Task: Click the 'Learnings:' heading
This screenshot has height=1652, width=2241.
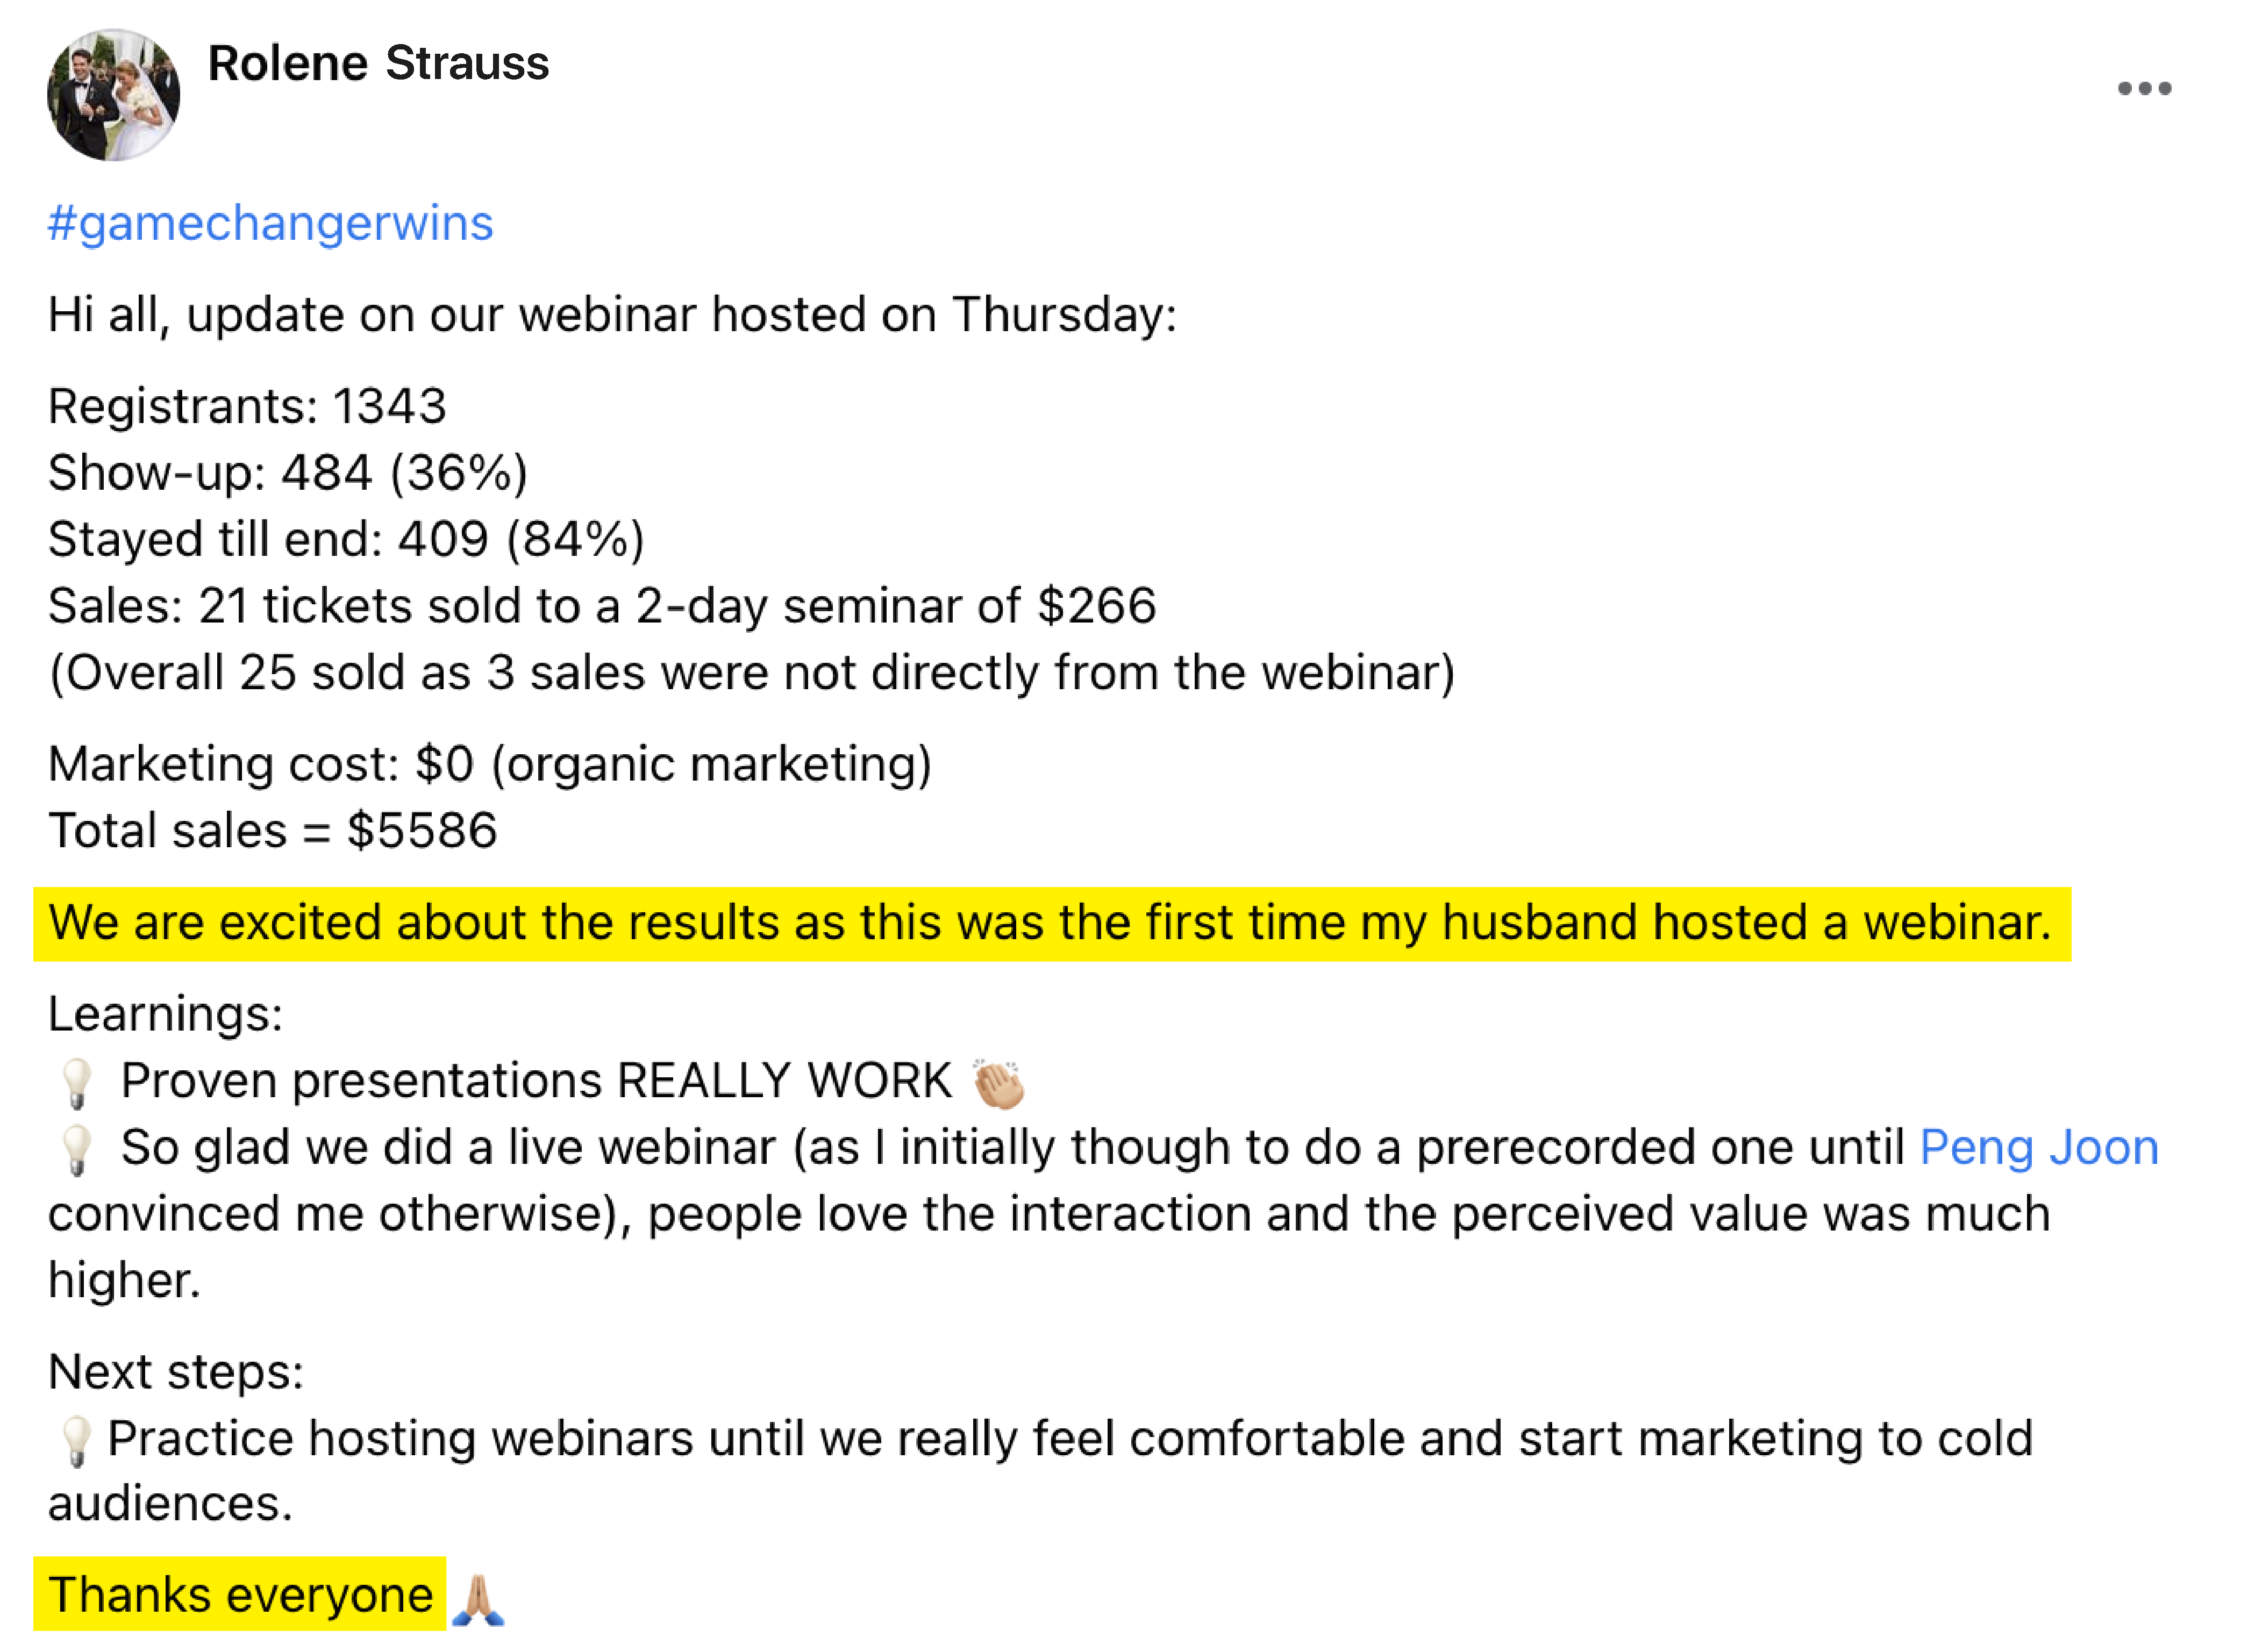Action: 165,1014
